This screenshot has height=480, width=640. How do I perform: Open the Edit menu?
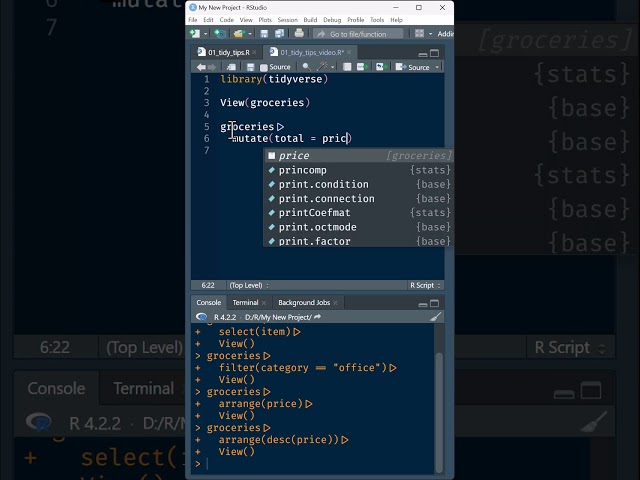[x=208, y=20]
